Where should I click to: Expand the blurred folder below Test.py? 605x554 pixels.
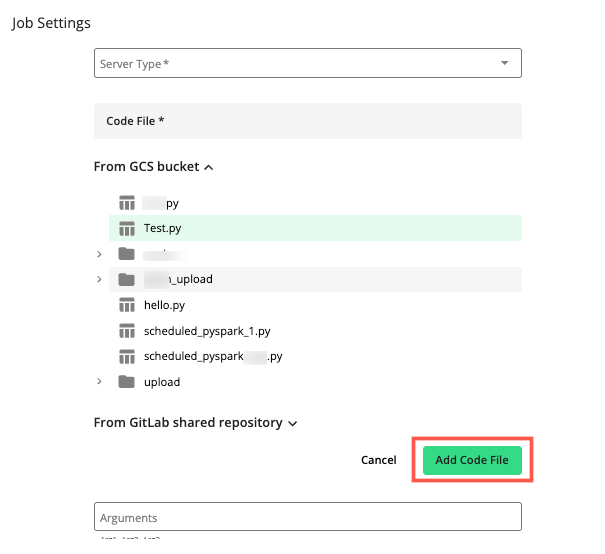[x=98, y=254]
